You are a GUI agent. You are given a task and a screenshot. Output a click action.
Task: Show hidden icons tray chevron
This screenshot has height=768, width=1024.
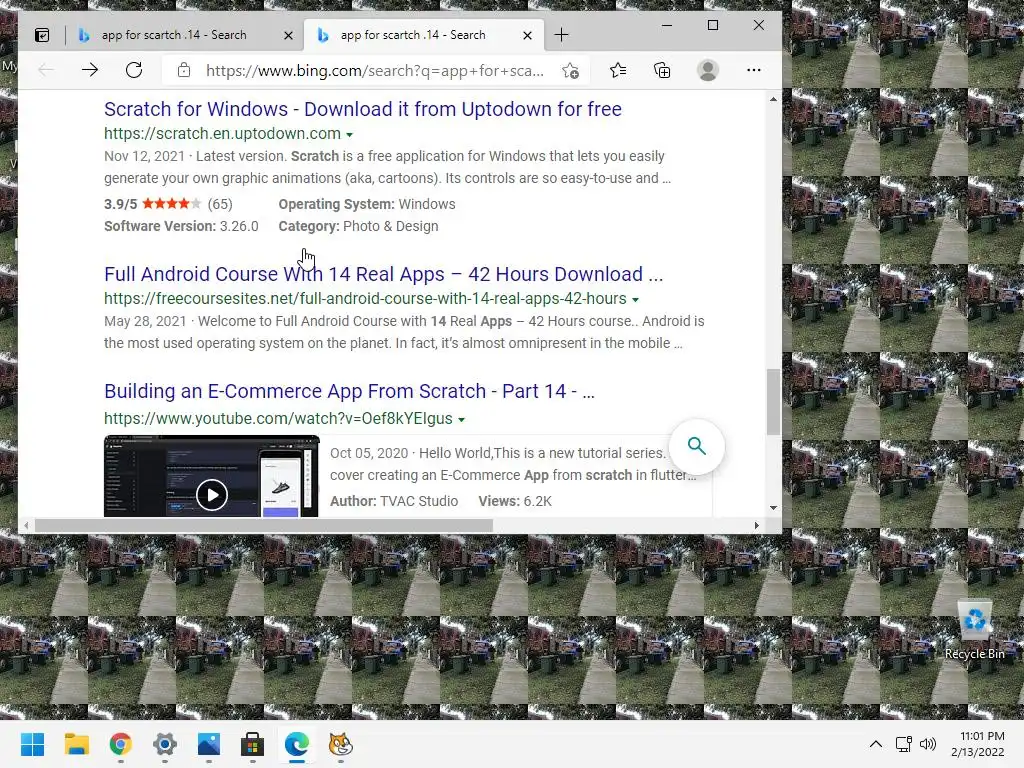(x=876, y=744)
